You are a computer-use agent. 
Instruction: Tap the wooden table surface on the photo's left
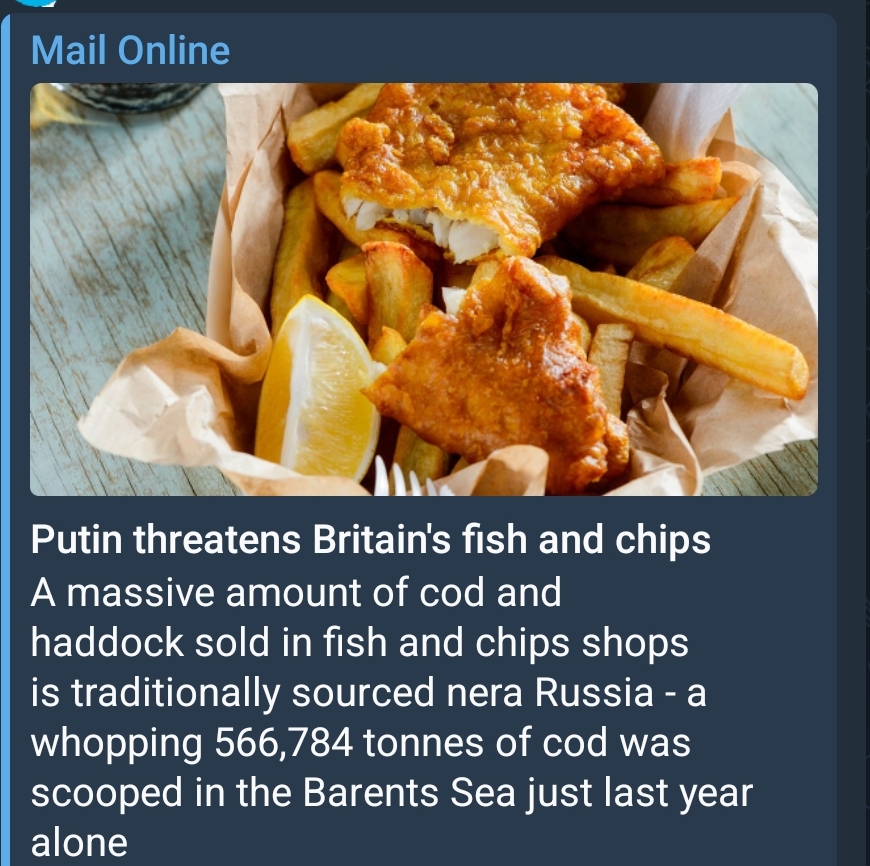click(119, 233)
